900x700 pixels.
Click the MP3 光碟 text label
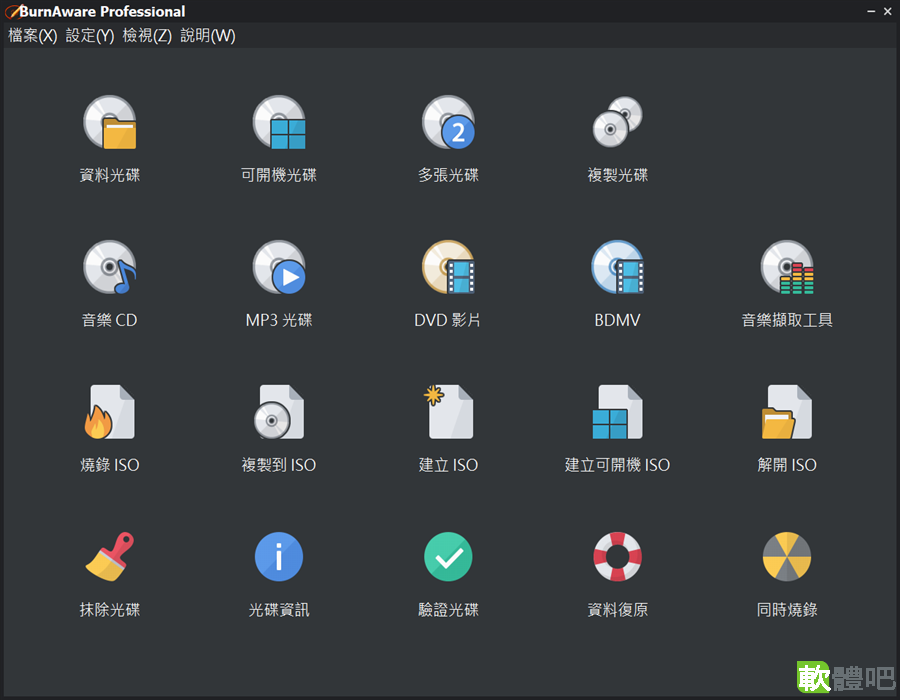279,320
